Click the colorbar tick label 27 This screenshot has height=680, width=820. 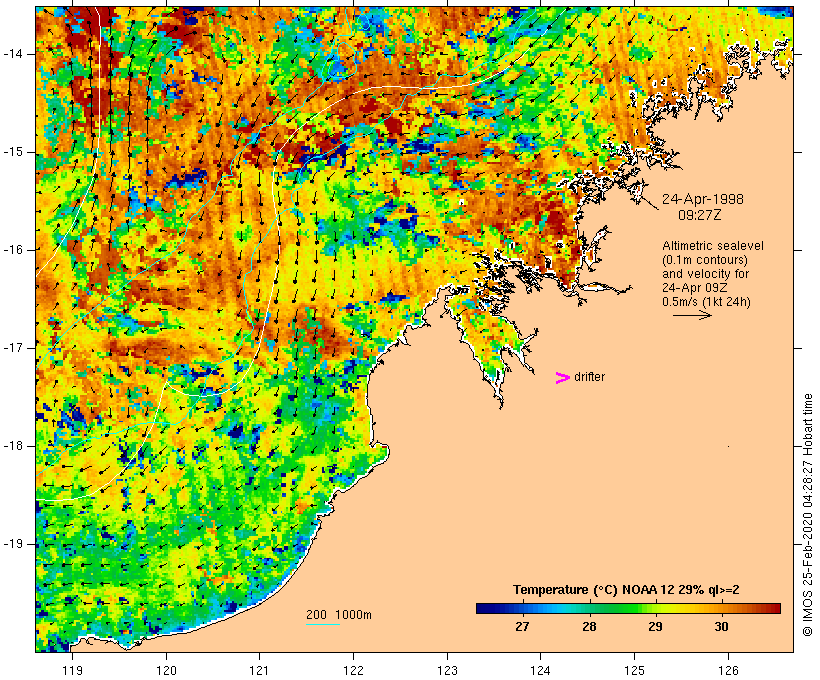[x=522, y=627]
